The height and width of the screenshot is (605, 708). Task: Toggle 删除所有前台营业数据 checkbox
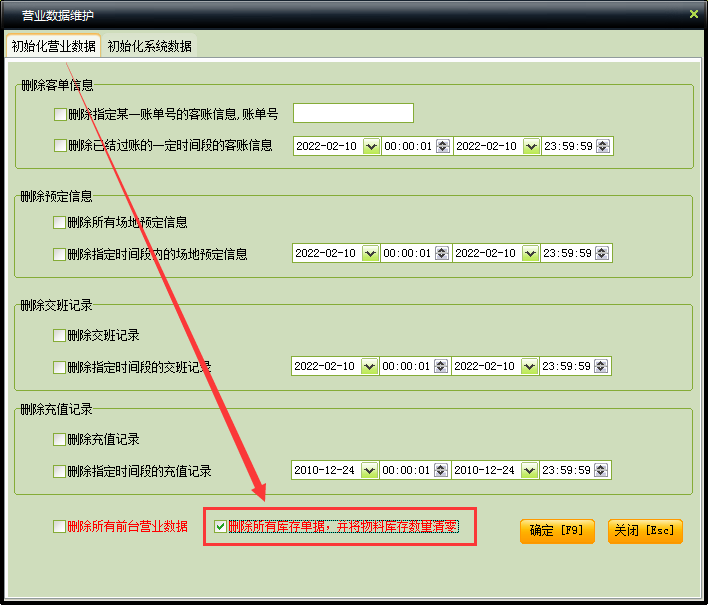tap(59, 526)
